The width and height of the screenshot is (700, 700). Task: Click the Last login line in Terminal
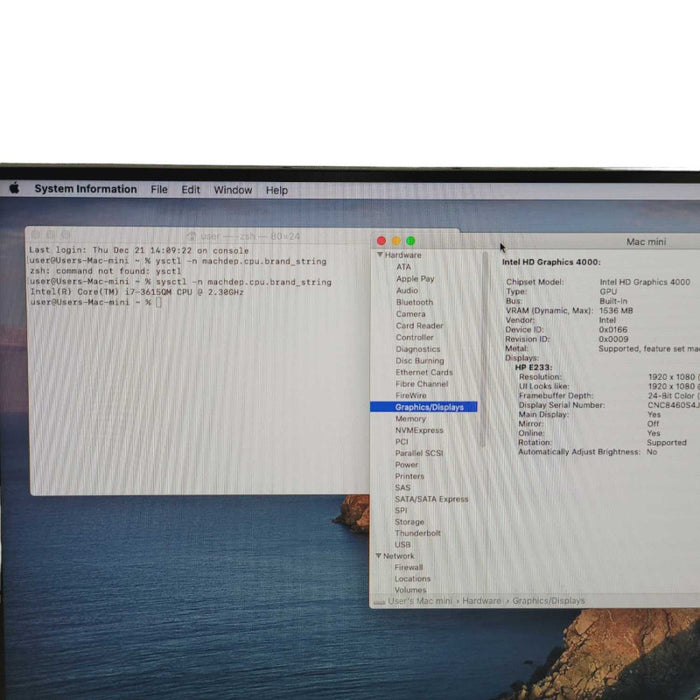click(x=139, y=250)
